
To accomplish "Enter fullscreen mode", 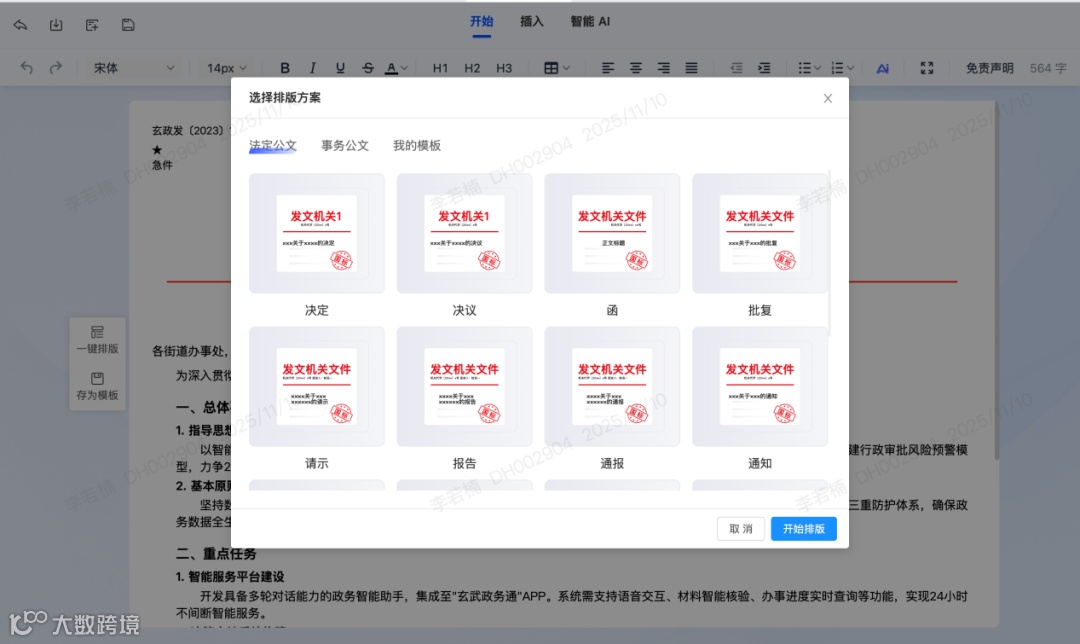I will pos(927,67).
